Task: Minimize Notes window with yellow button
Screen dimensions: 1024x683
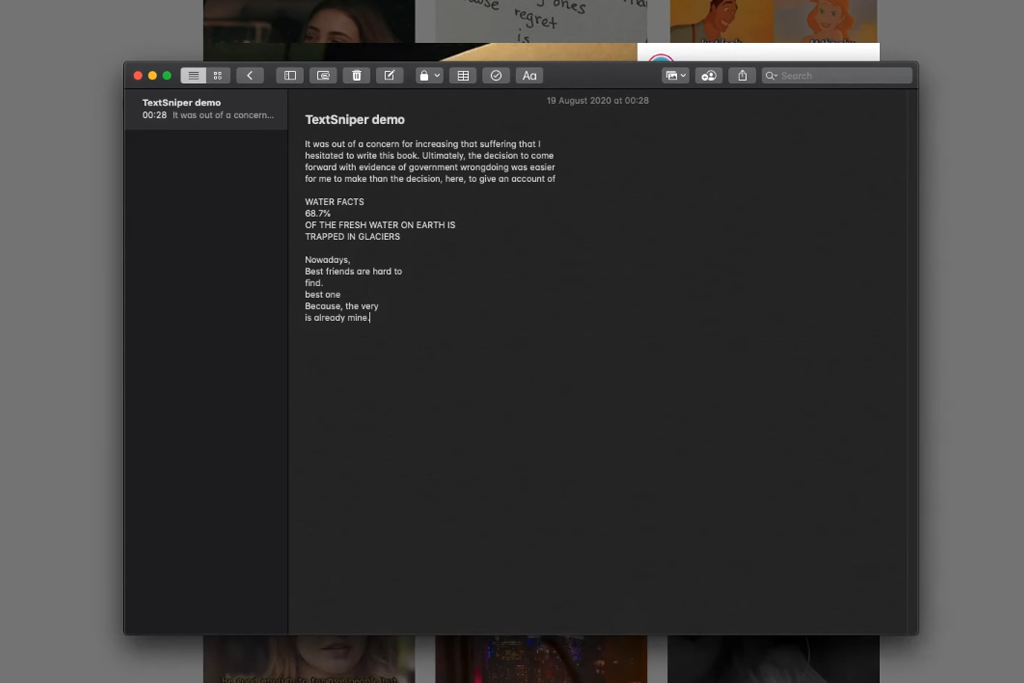Action: click(152, 76)
